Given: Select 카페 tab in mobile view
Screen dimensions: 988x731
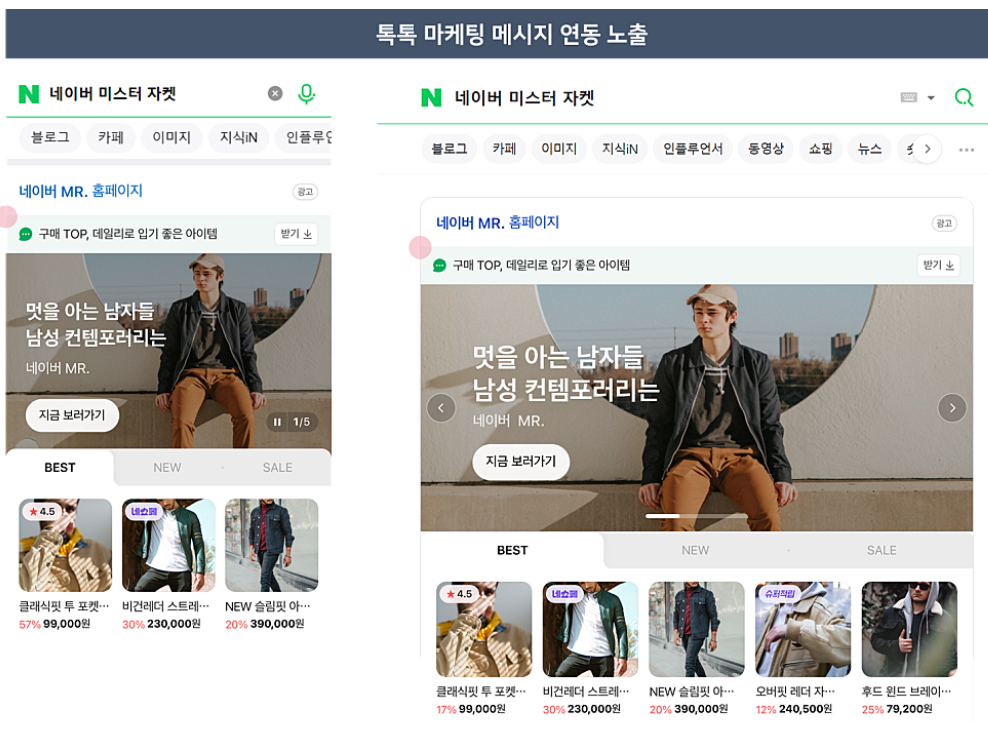Looking at the screenshot, I should click(110, 137).
